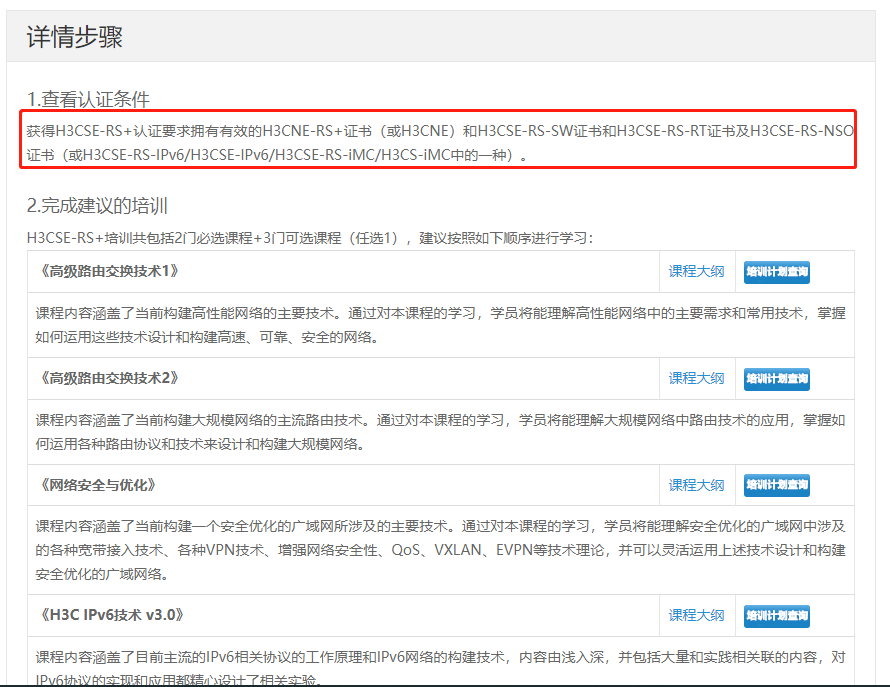Click the 详情步骤 heading
890x687 pixels.
tap(74, 37)
